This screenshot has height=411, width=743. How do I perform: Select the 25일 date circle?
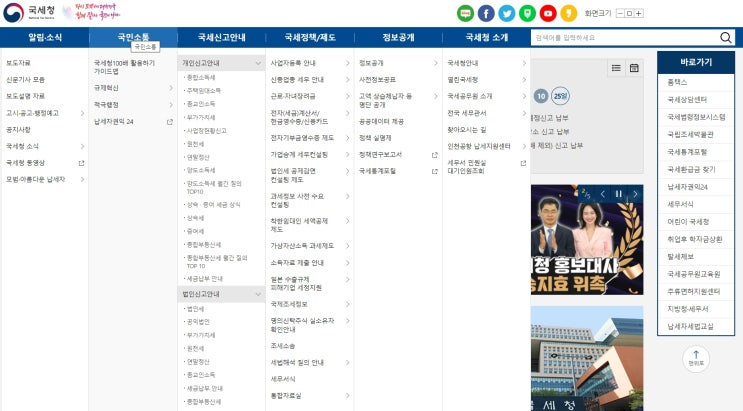tap(561, 96)
